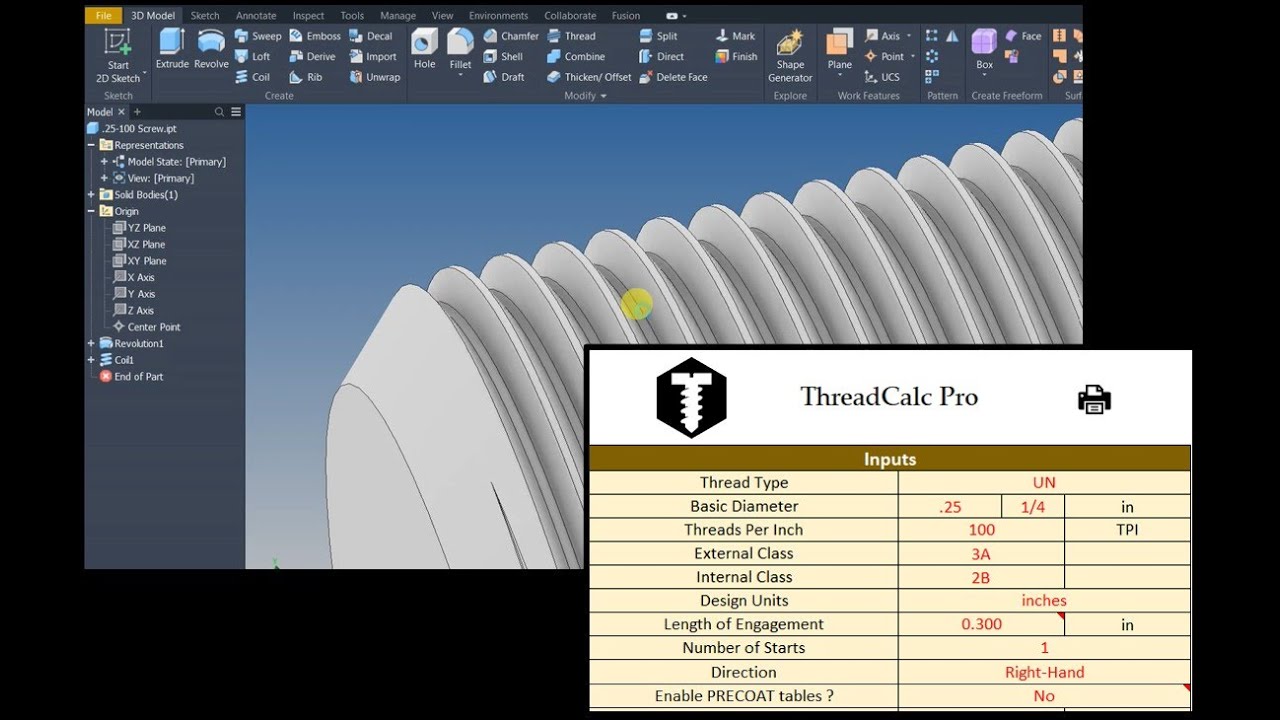Search the model browser

[x=219, y=112]
